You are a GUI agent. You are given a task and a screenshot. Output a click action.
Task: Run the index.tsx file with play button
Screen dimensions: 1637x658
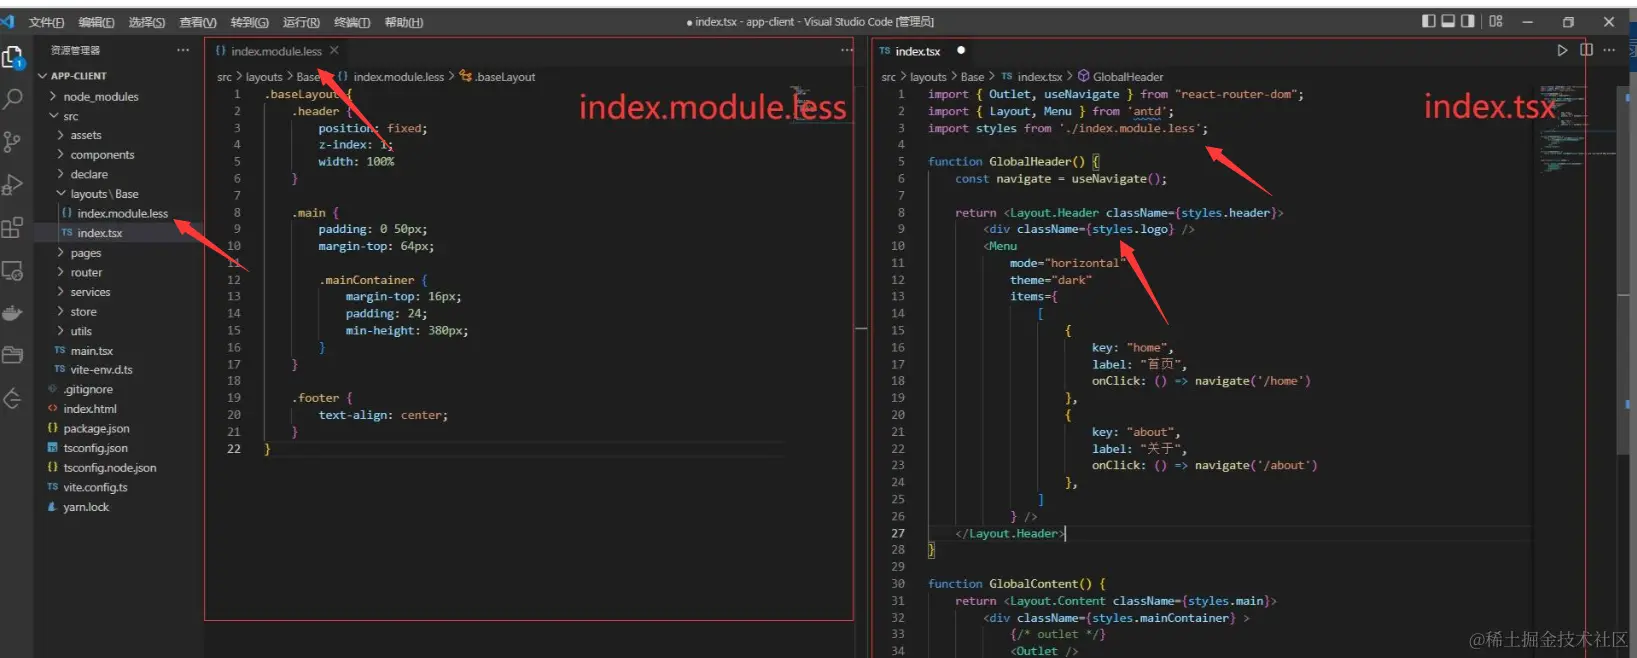(1562, 50)
